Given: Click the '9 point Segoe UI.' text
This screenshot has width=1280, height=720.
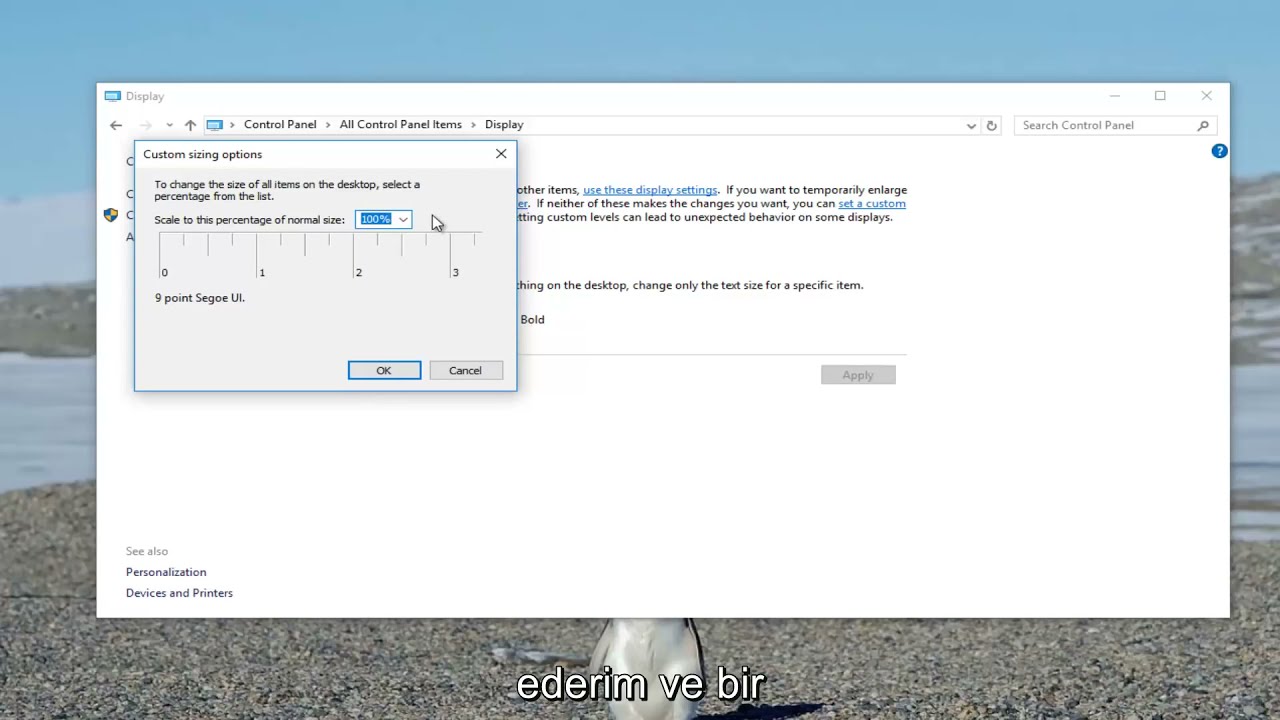Looking at the screenshot, I should click(200, 298).
